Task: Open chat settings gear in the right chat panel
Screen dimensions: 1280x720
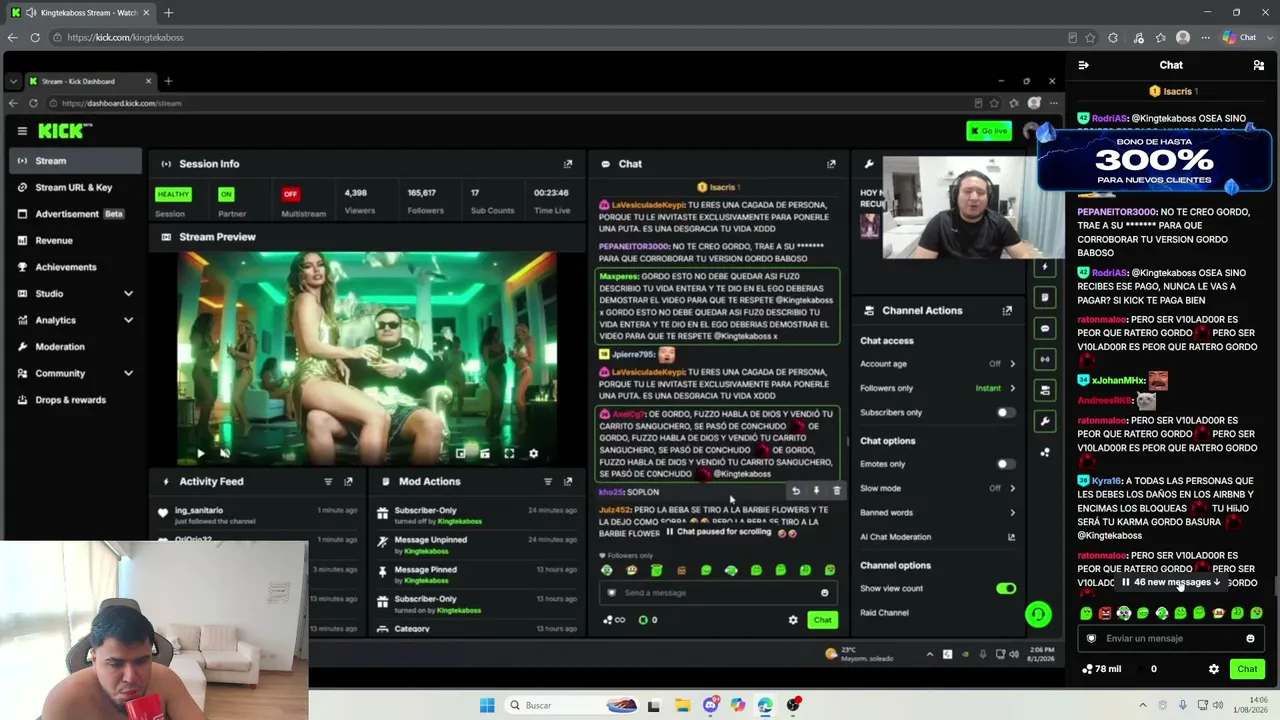Action: pyautogui.click(x=1213, y=669)
